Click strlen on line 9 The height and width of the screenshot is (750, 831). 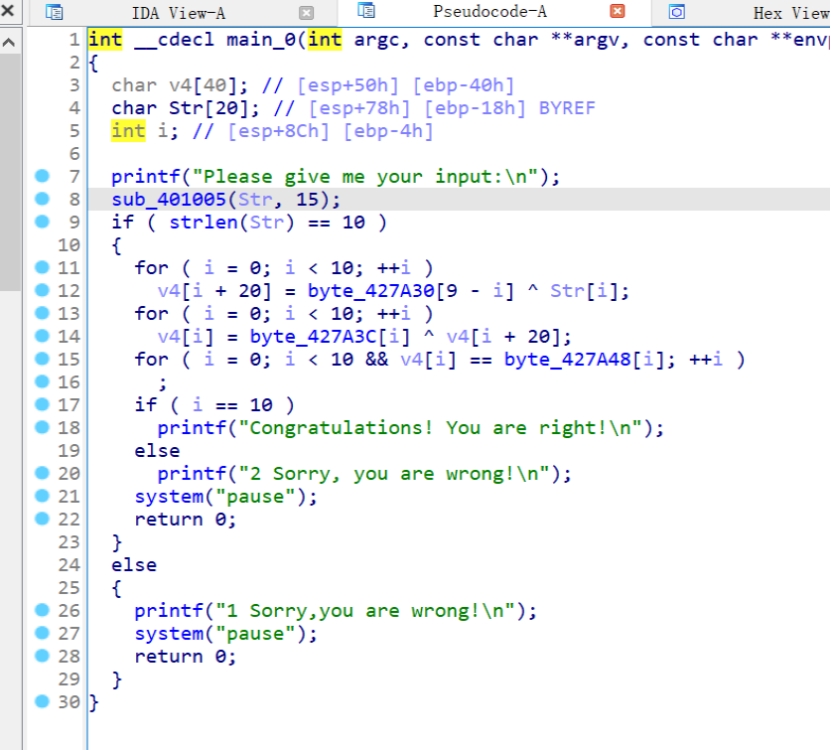[203, 222]
